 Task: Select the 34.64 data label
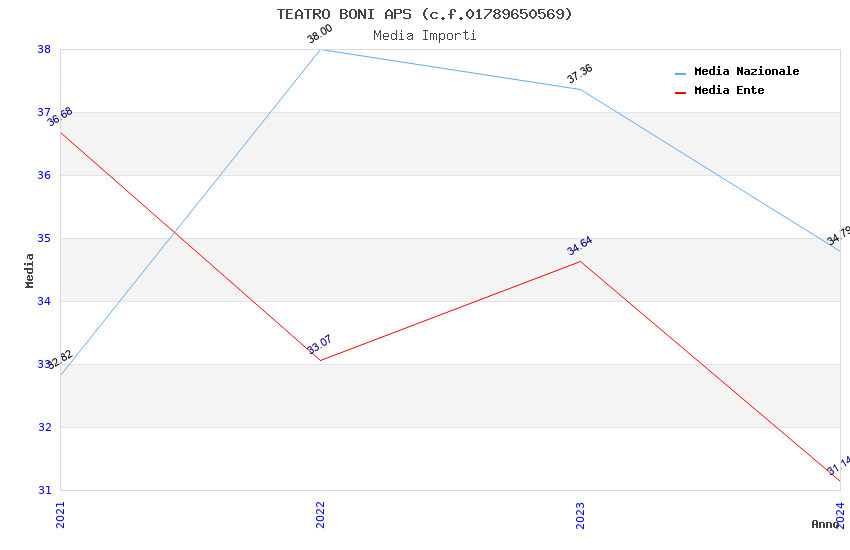pos(580,246)
